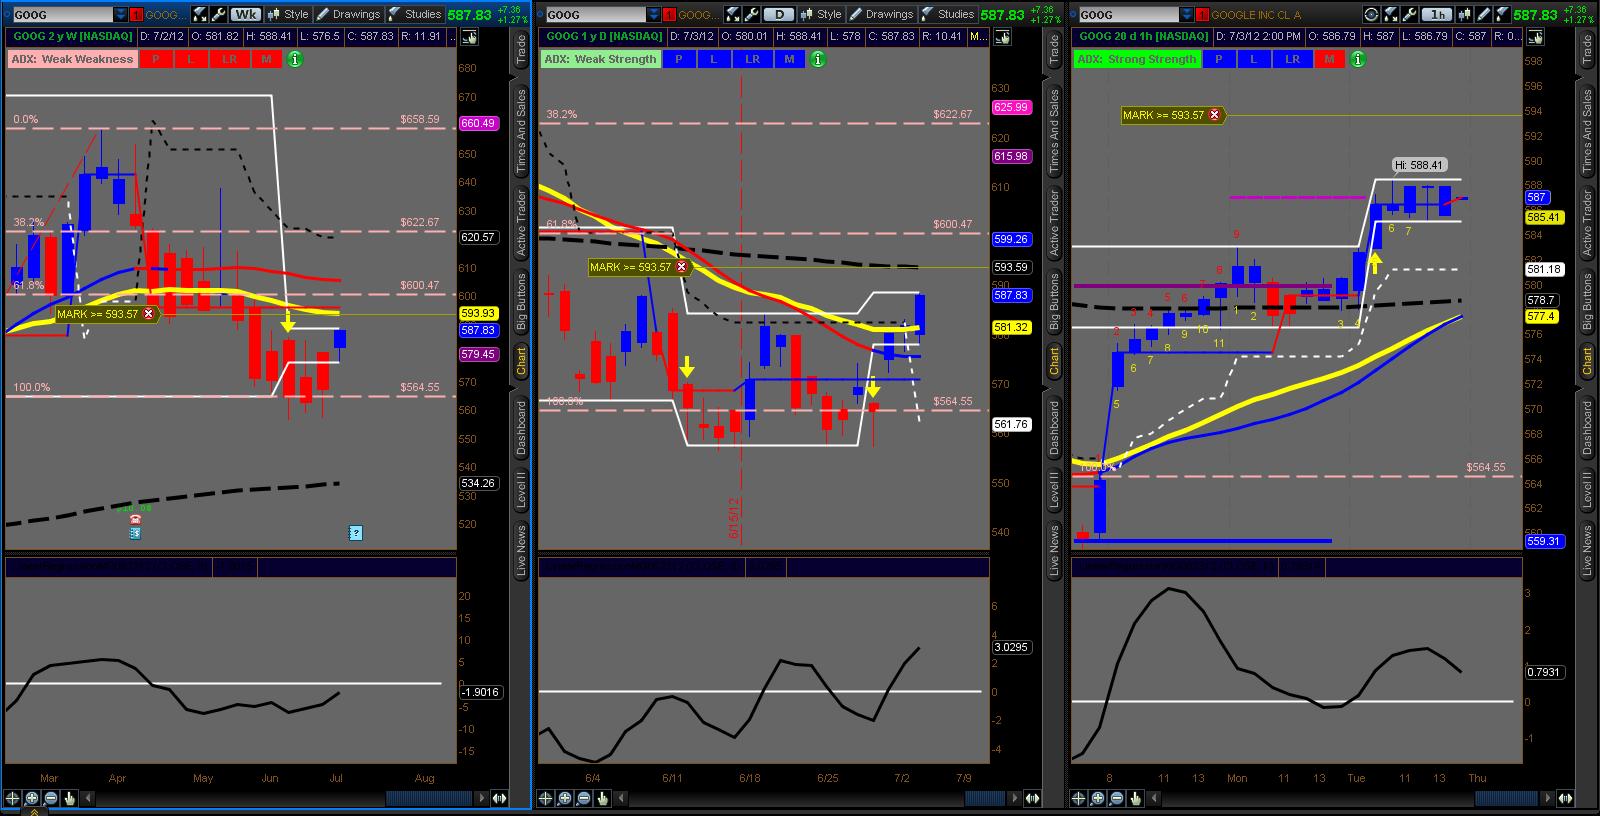Click zoom out icon below daily chart
1600x816 pixels.
tap(584, 798)
